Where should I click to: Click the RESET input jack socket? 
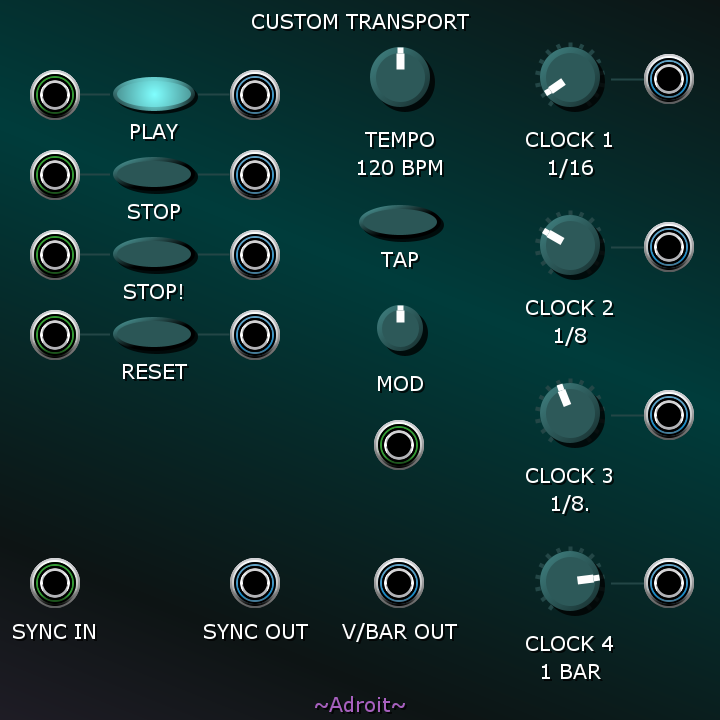(x=55, y=334)
